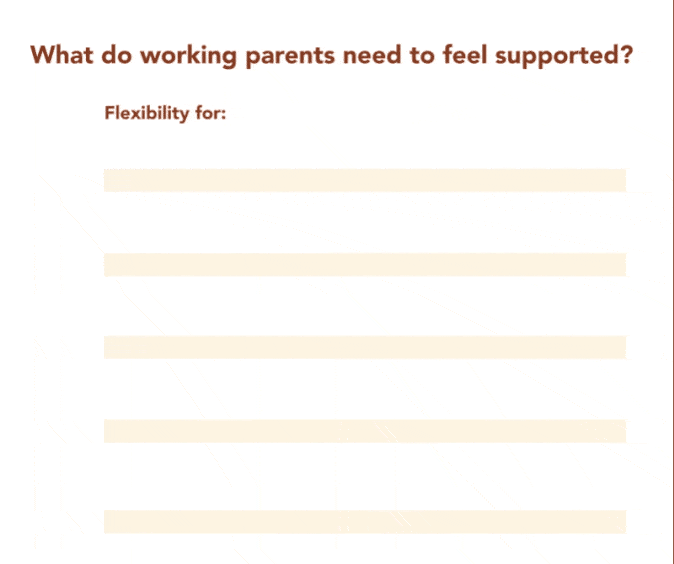Click the third (middle) beige bar
Screen dimensions: 674x564
[x=364, y=347]
